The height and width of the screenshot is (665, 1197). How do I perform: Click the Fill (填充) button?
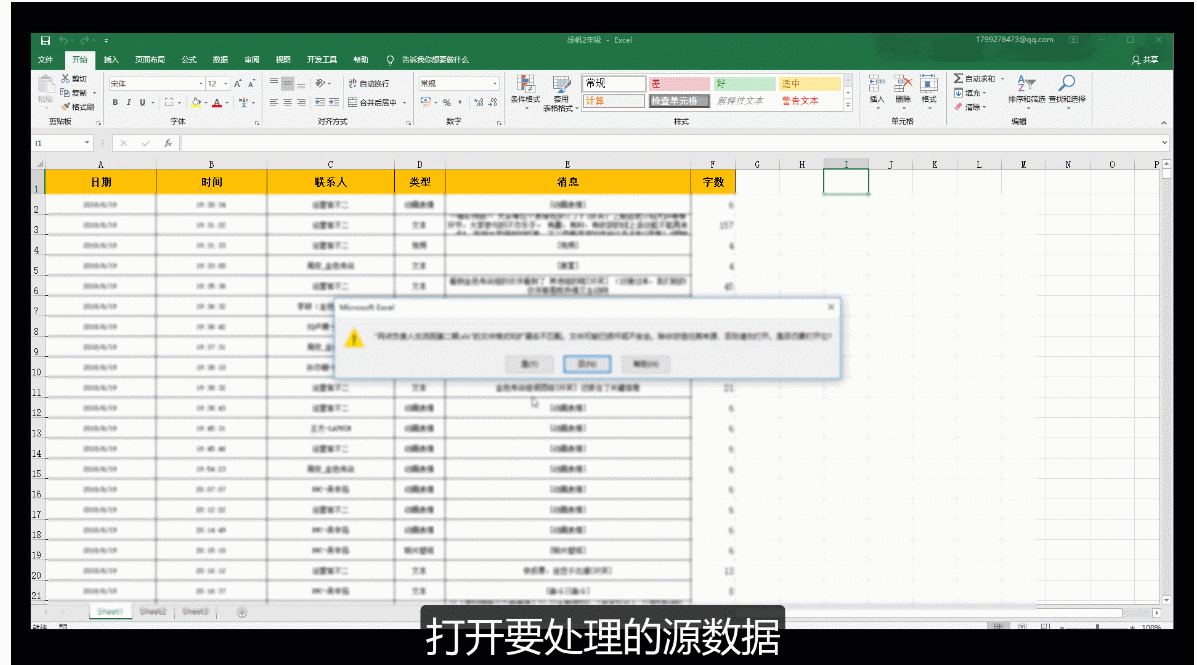[970, 93]
